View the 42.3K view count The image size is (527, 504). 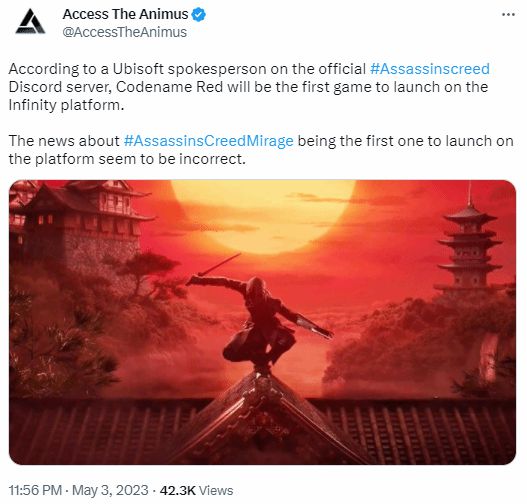177,490
